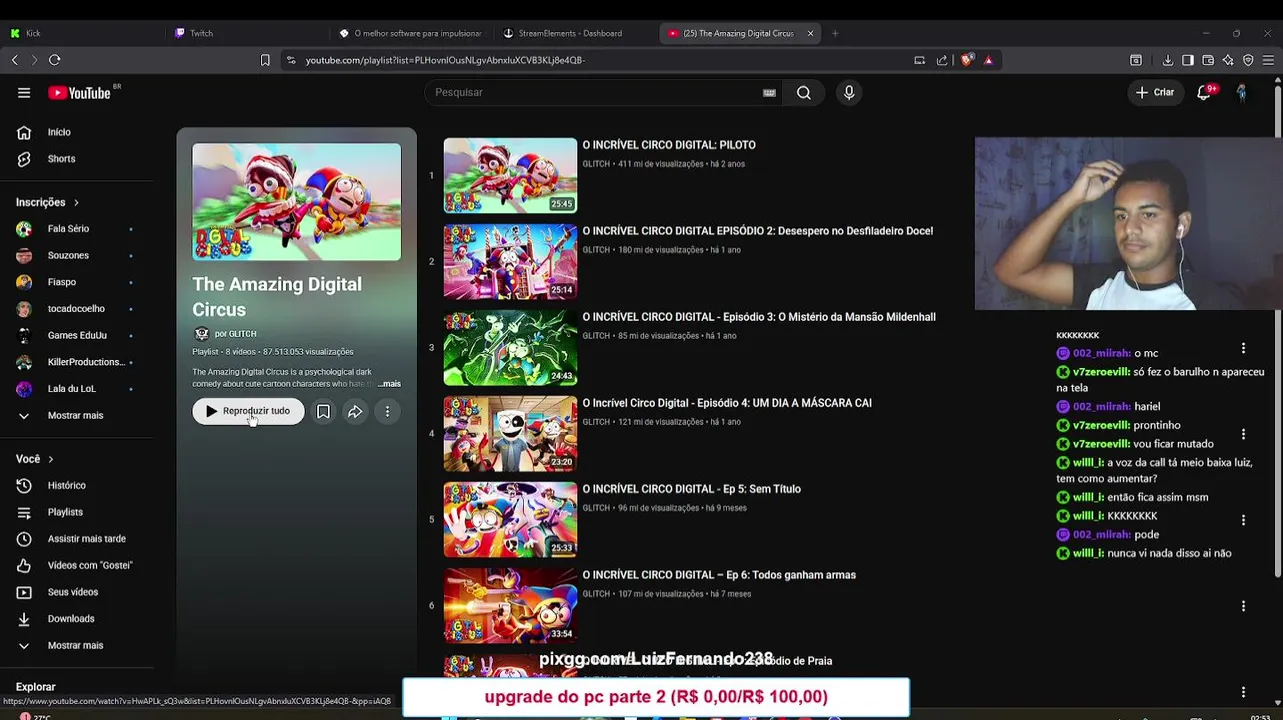
Task: Open Brave Leo AI sparkle icon
Action: click(x=1228, y=60)
